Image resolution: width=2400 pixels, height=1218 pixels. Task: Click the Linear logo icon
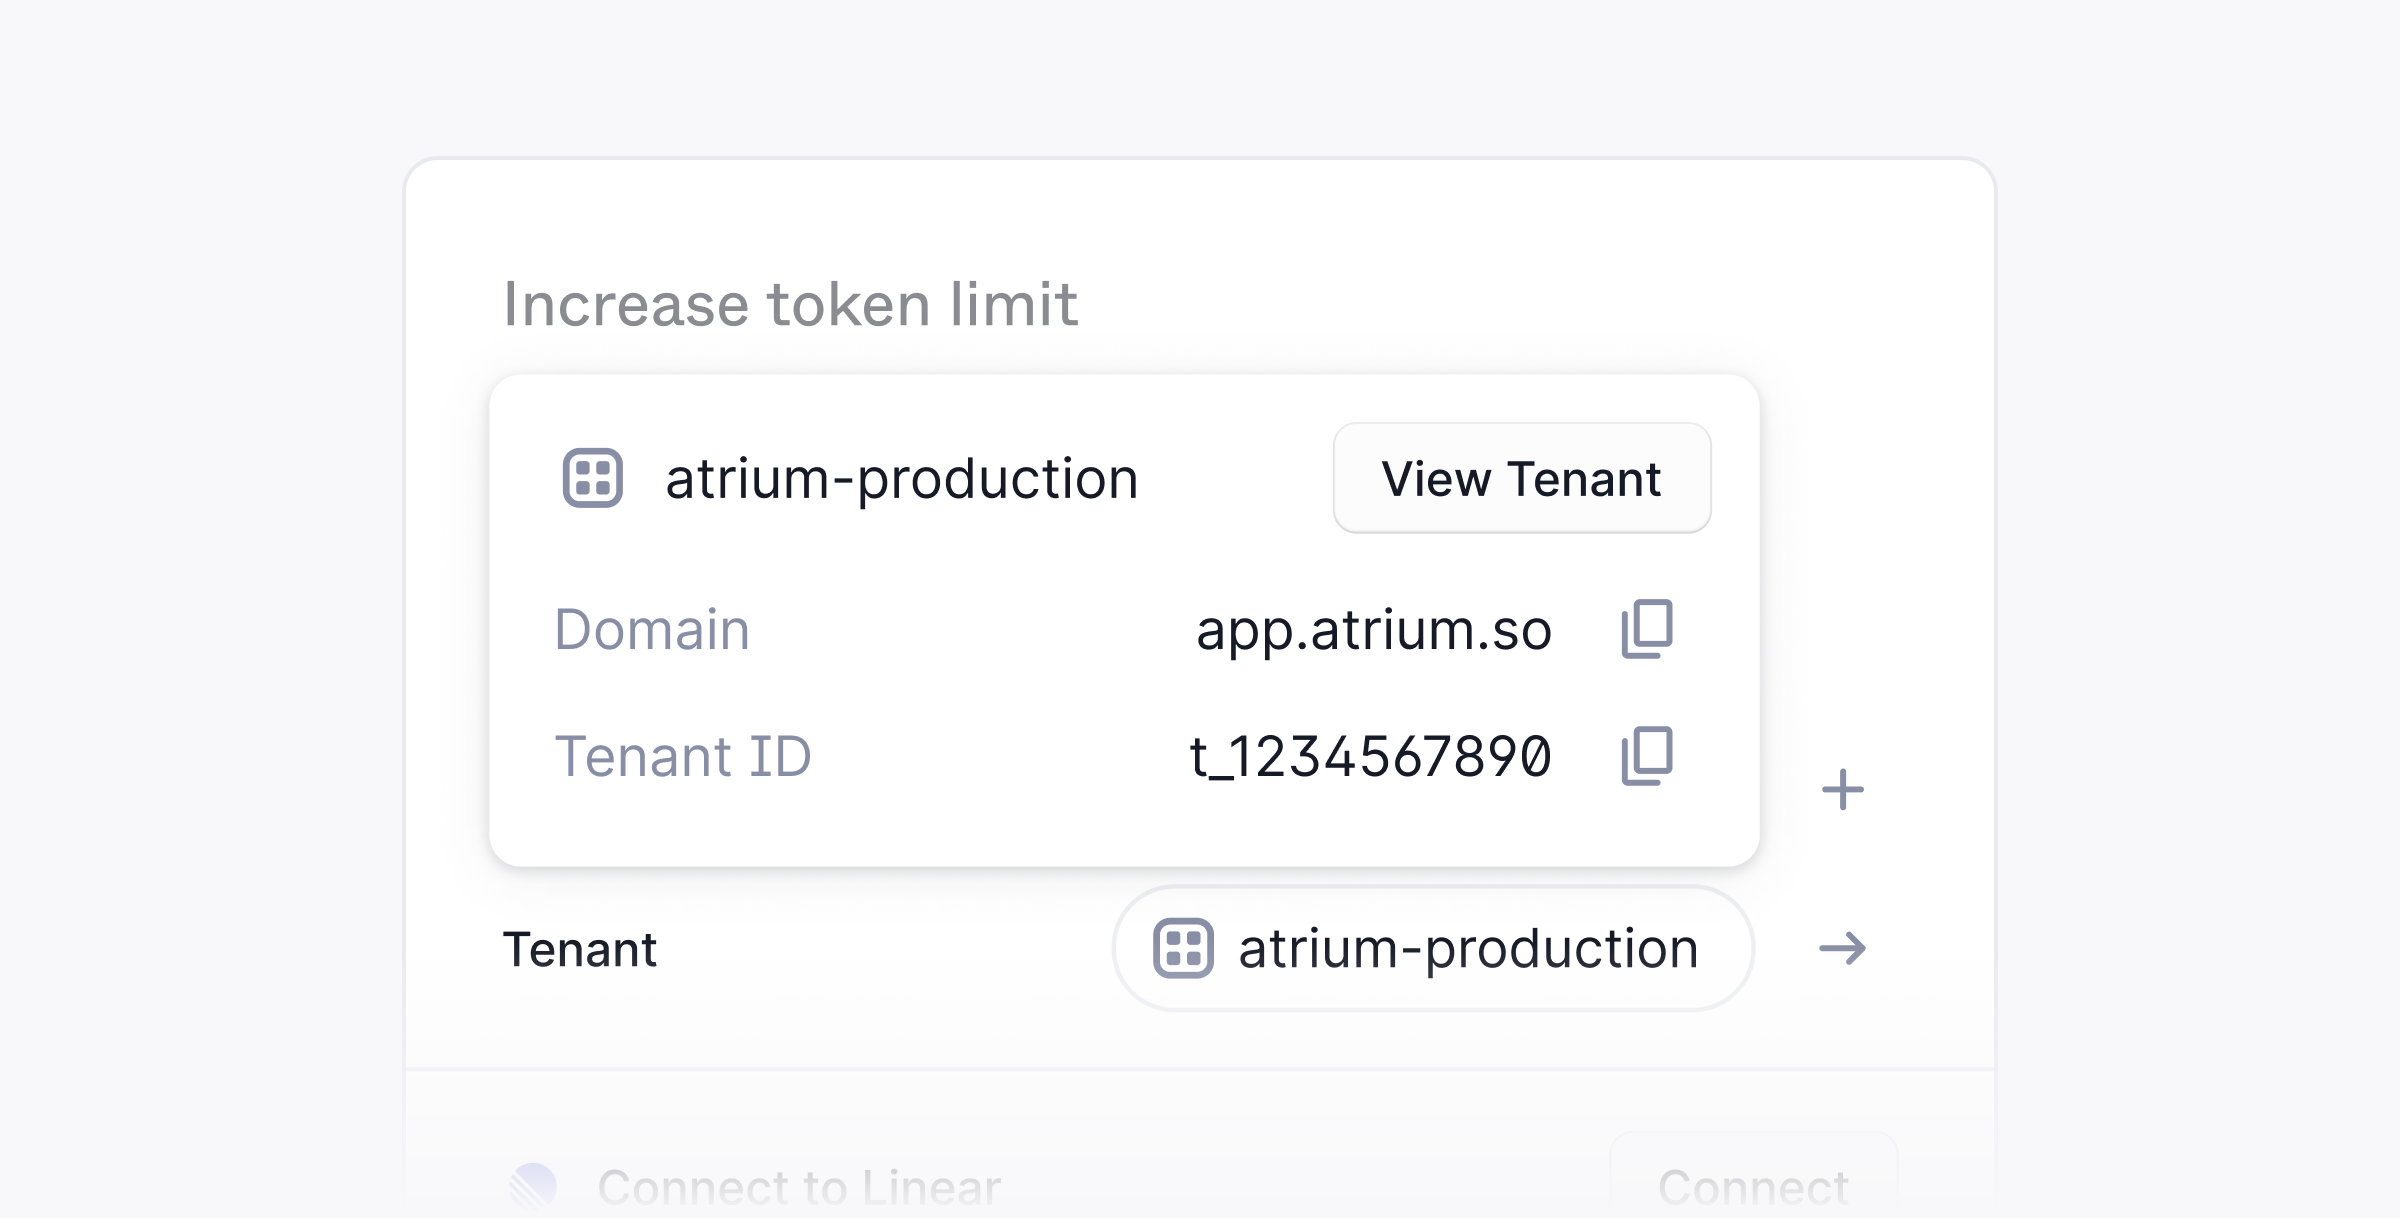coord(533,1186)
